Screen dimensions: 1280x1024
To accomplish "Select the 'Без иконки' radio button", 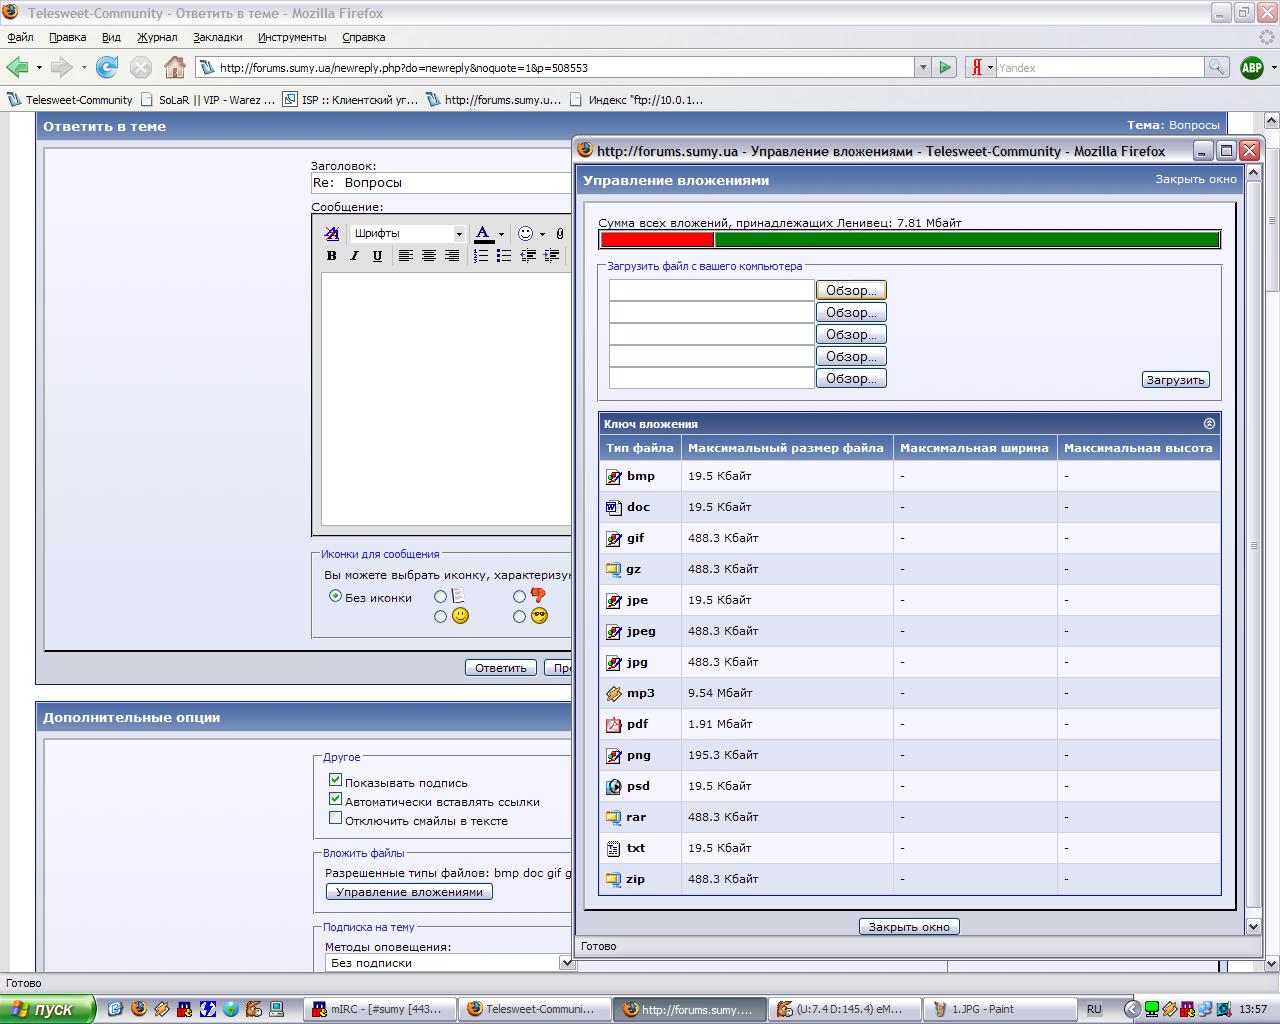I will tap(335, 596).
